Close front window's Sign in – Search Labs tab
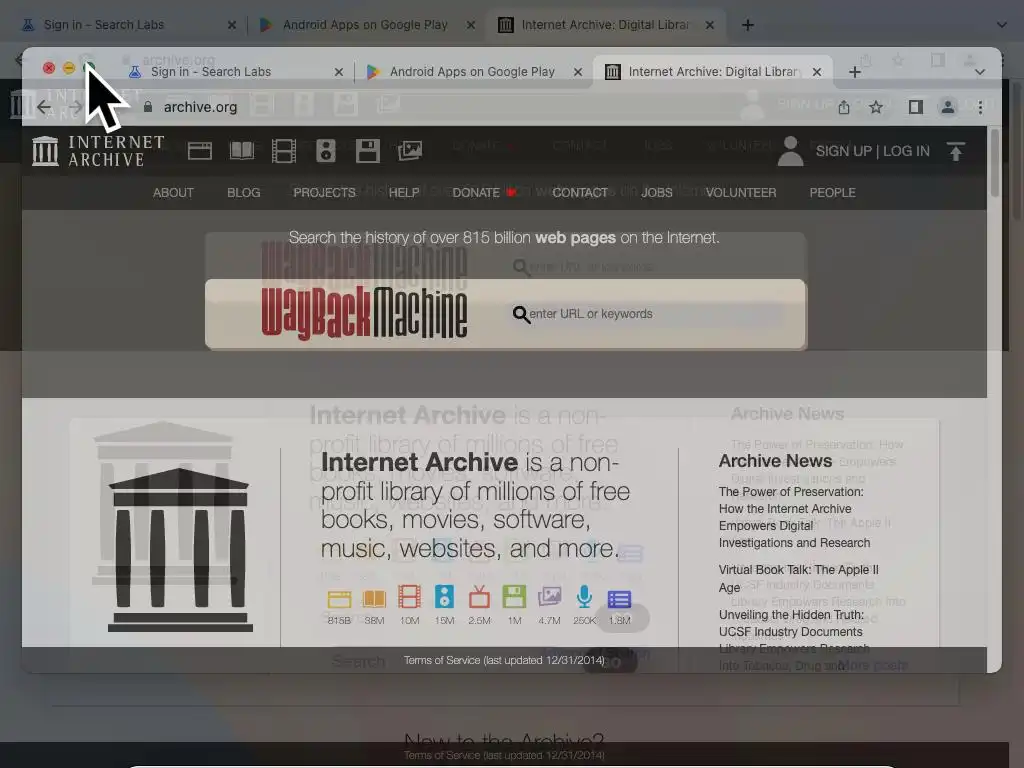 [339, 72]
